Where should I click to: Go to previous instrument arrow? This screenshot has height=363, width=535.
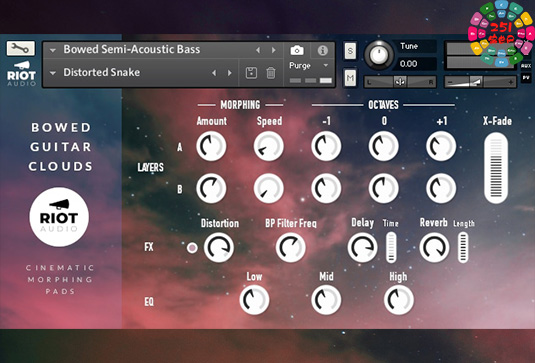pos(258,50)
